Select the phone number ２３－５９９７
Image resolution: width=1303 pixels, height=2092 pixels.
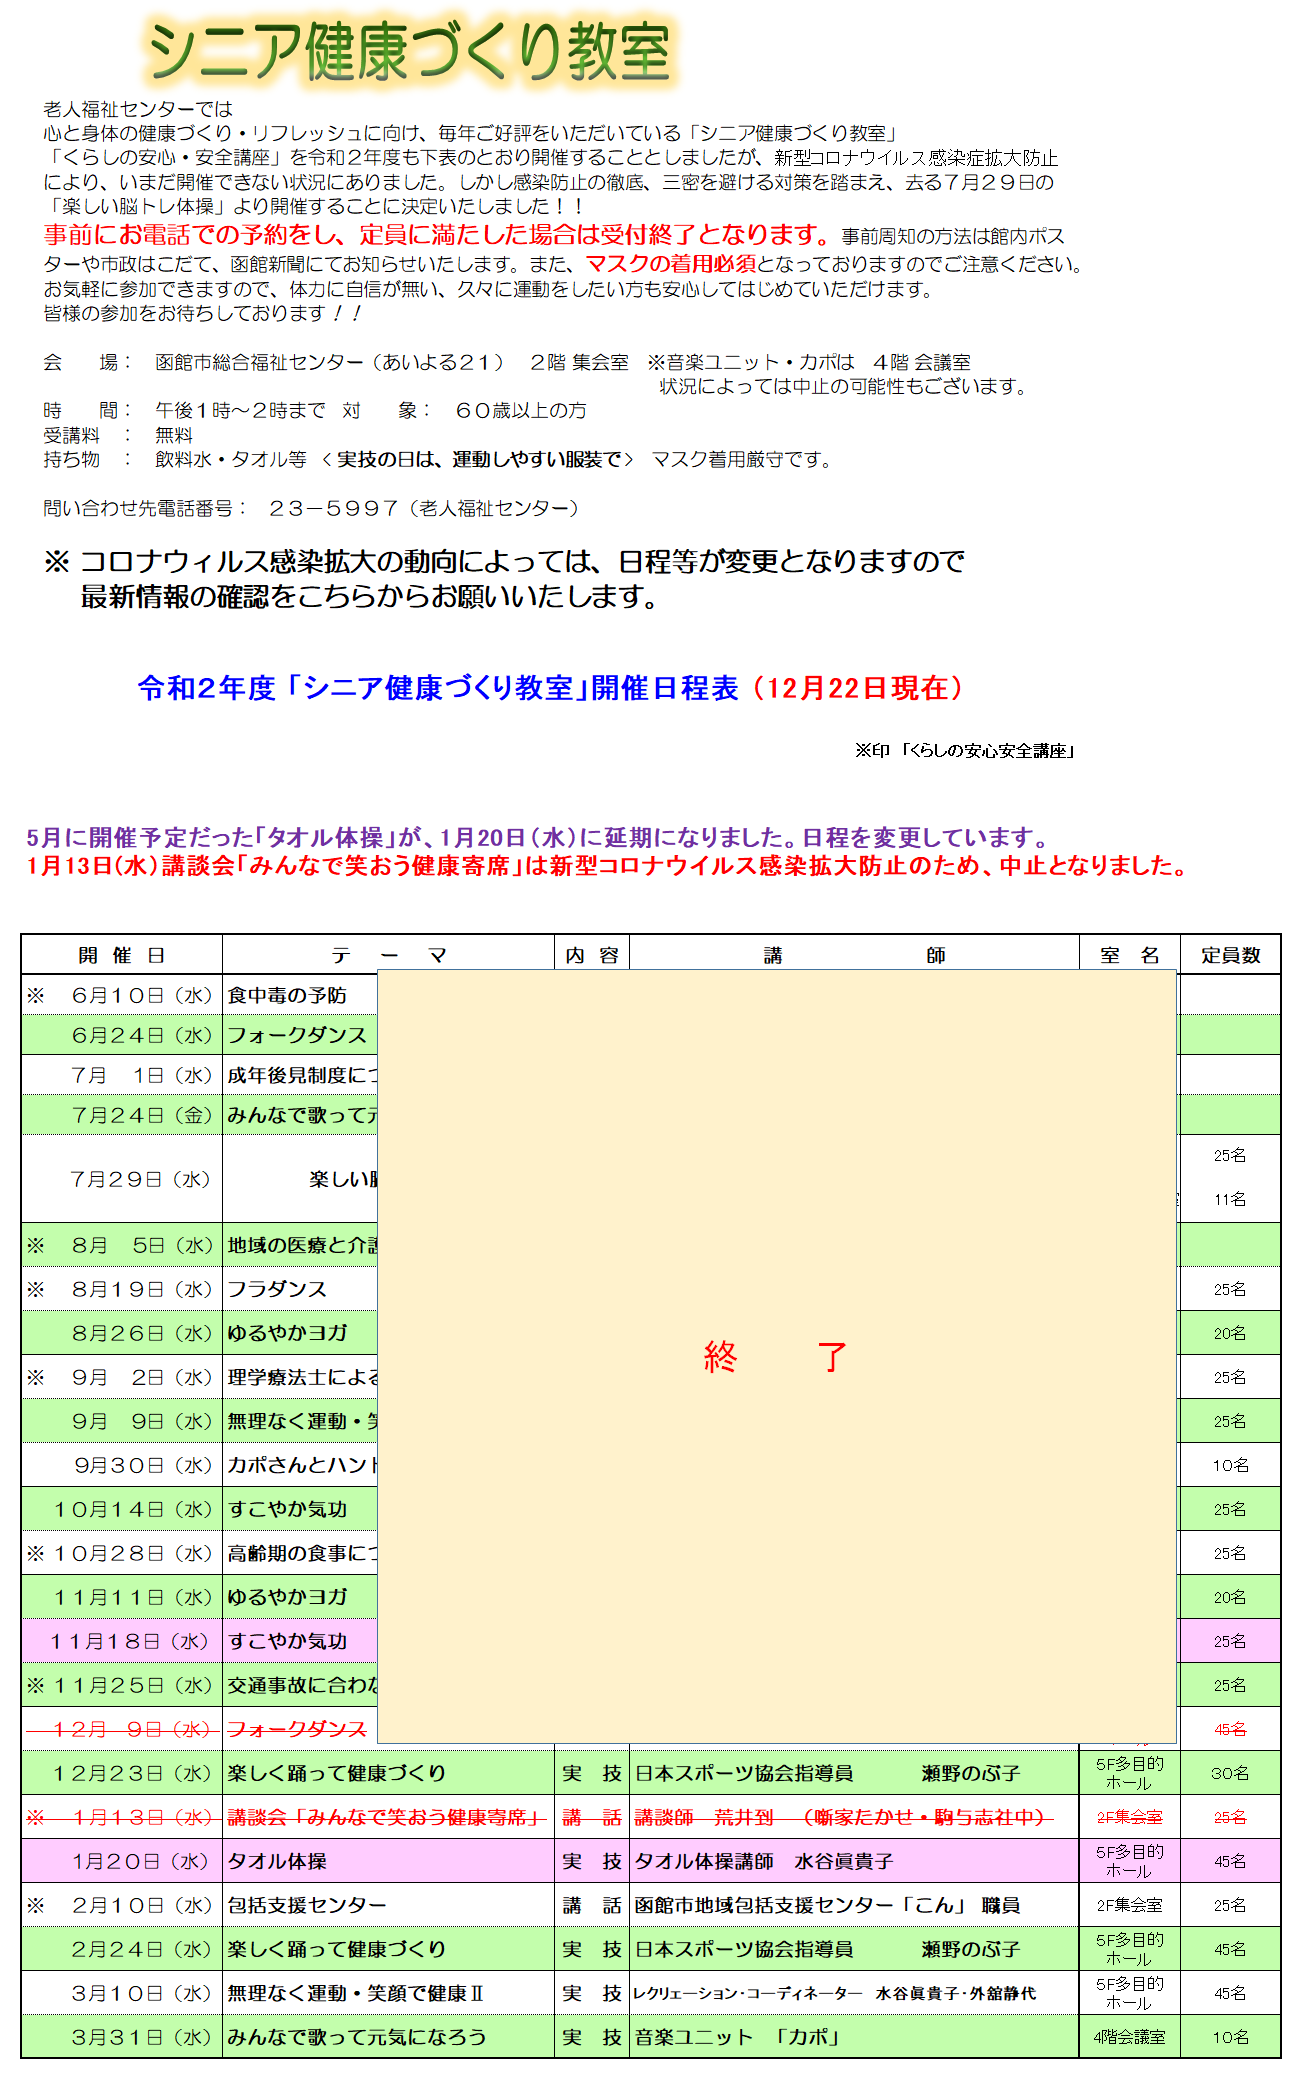pos(334,509)
